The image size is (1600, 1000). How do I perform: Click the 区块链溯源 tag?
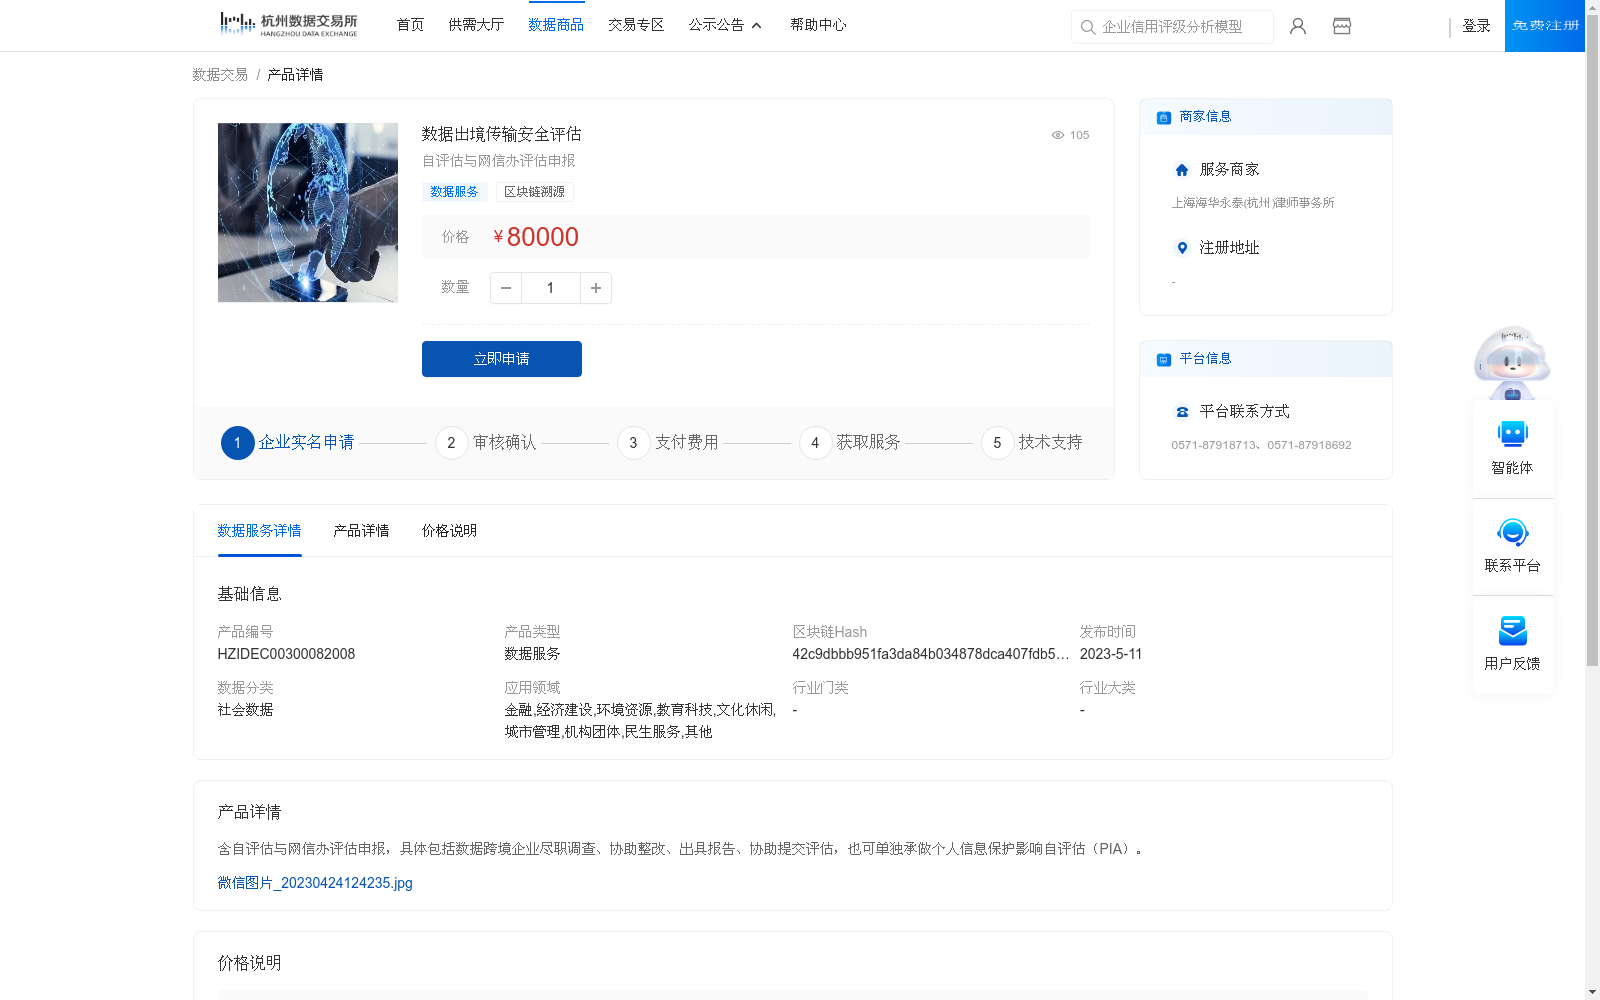pyautogui.click(x=534, y=192)
